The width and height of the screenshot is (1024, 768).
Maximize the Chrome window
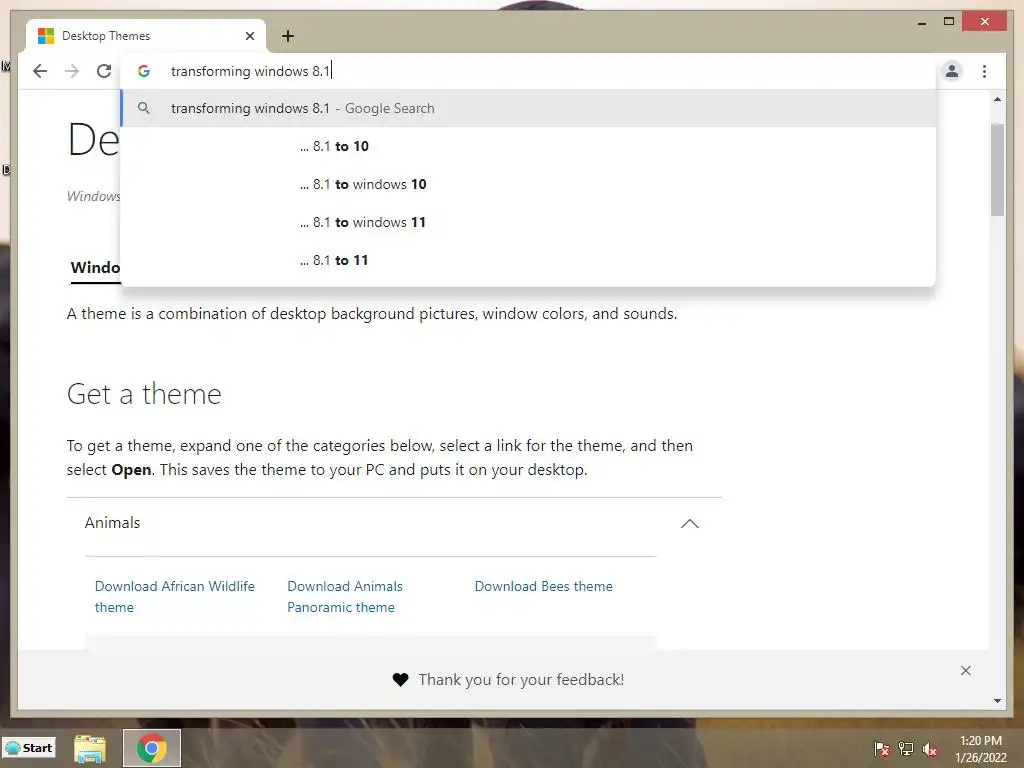click(x=949, y=22)
